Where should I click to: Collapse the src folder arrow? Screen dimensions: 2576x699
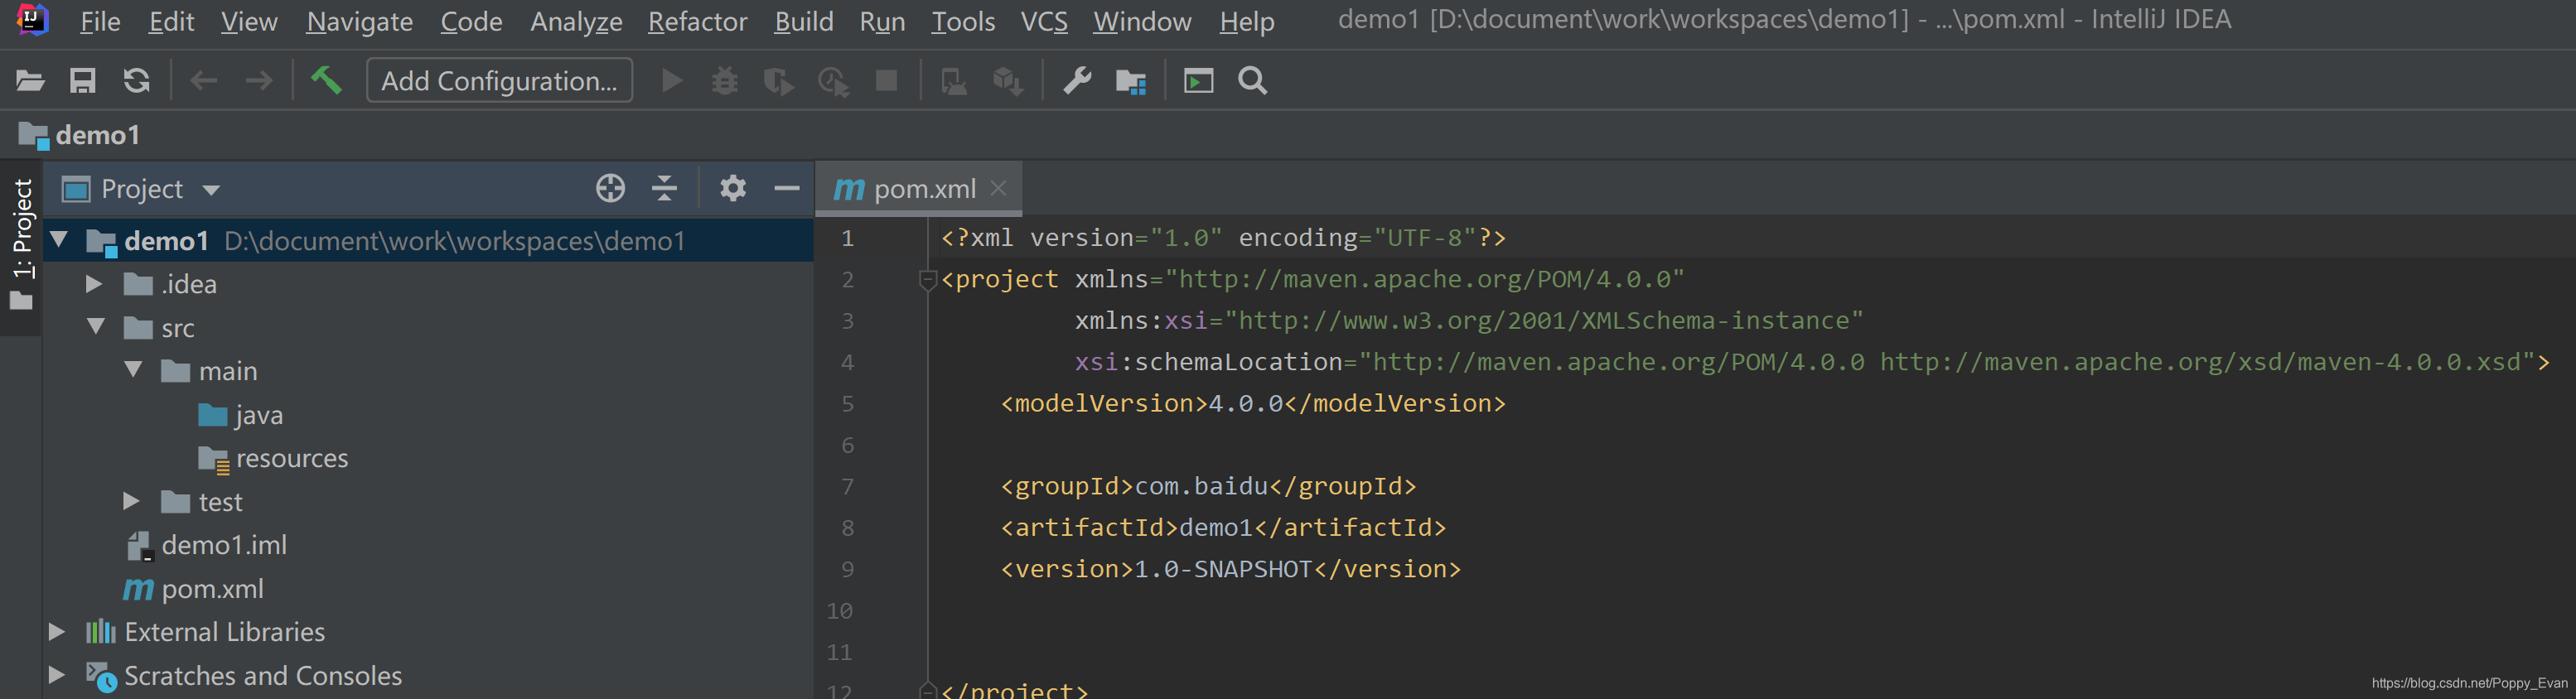pyautogui.click(x=96, y=327)
